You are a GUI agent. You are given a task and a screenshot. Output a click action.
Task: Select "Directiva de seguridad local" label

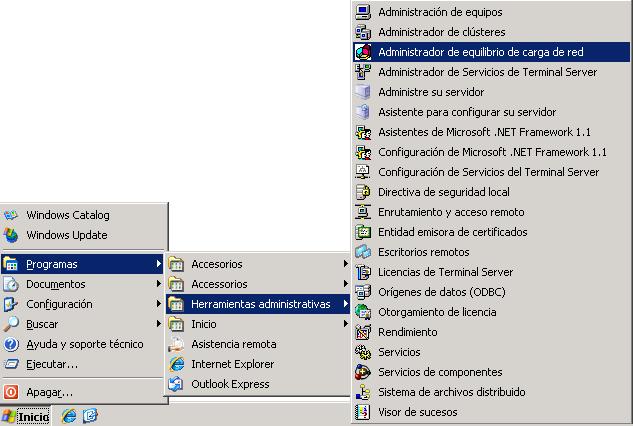[x=444, y=192]
